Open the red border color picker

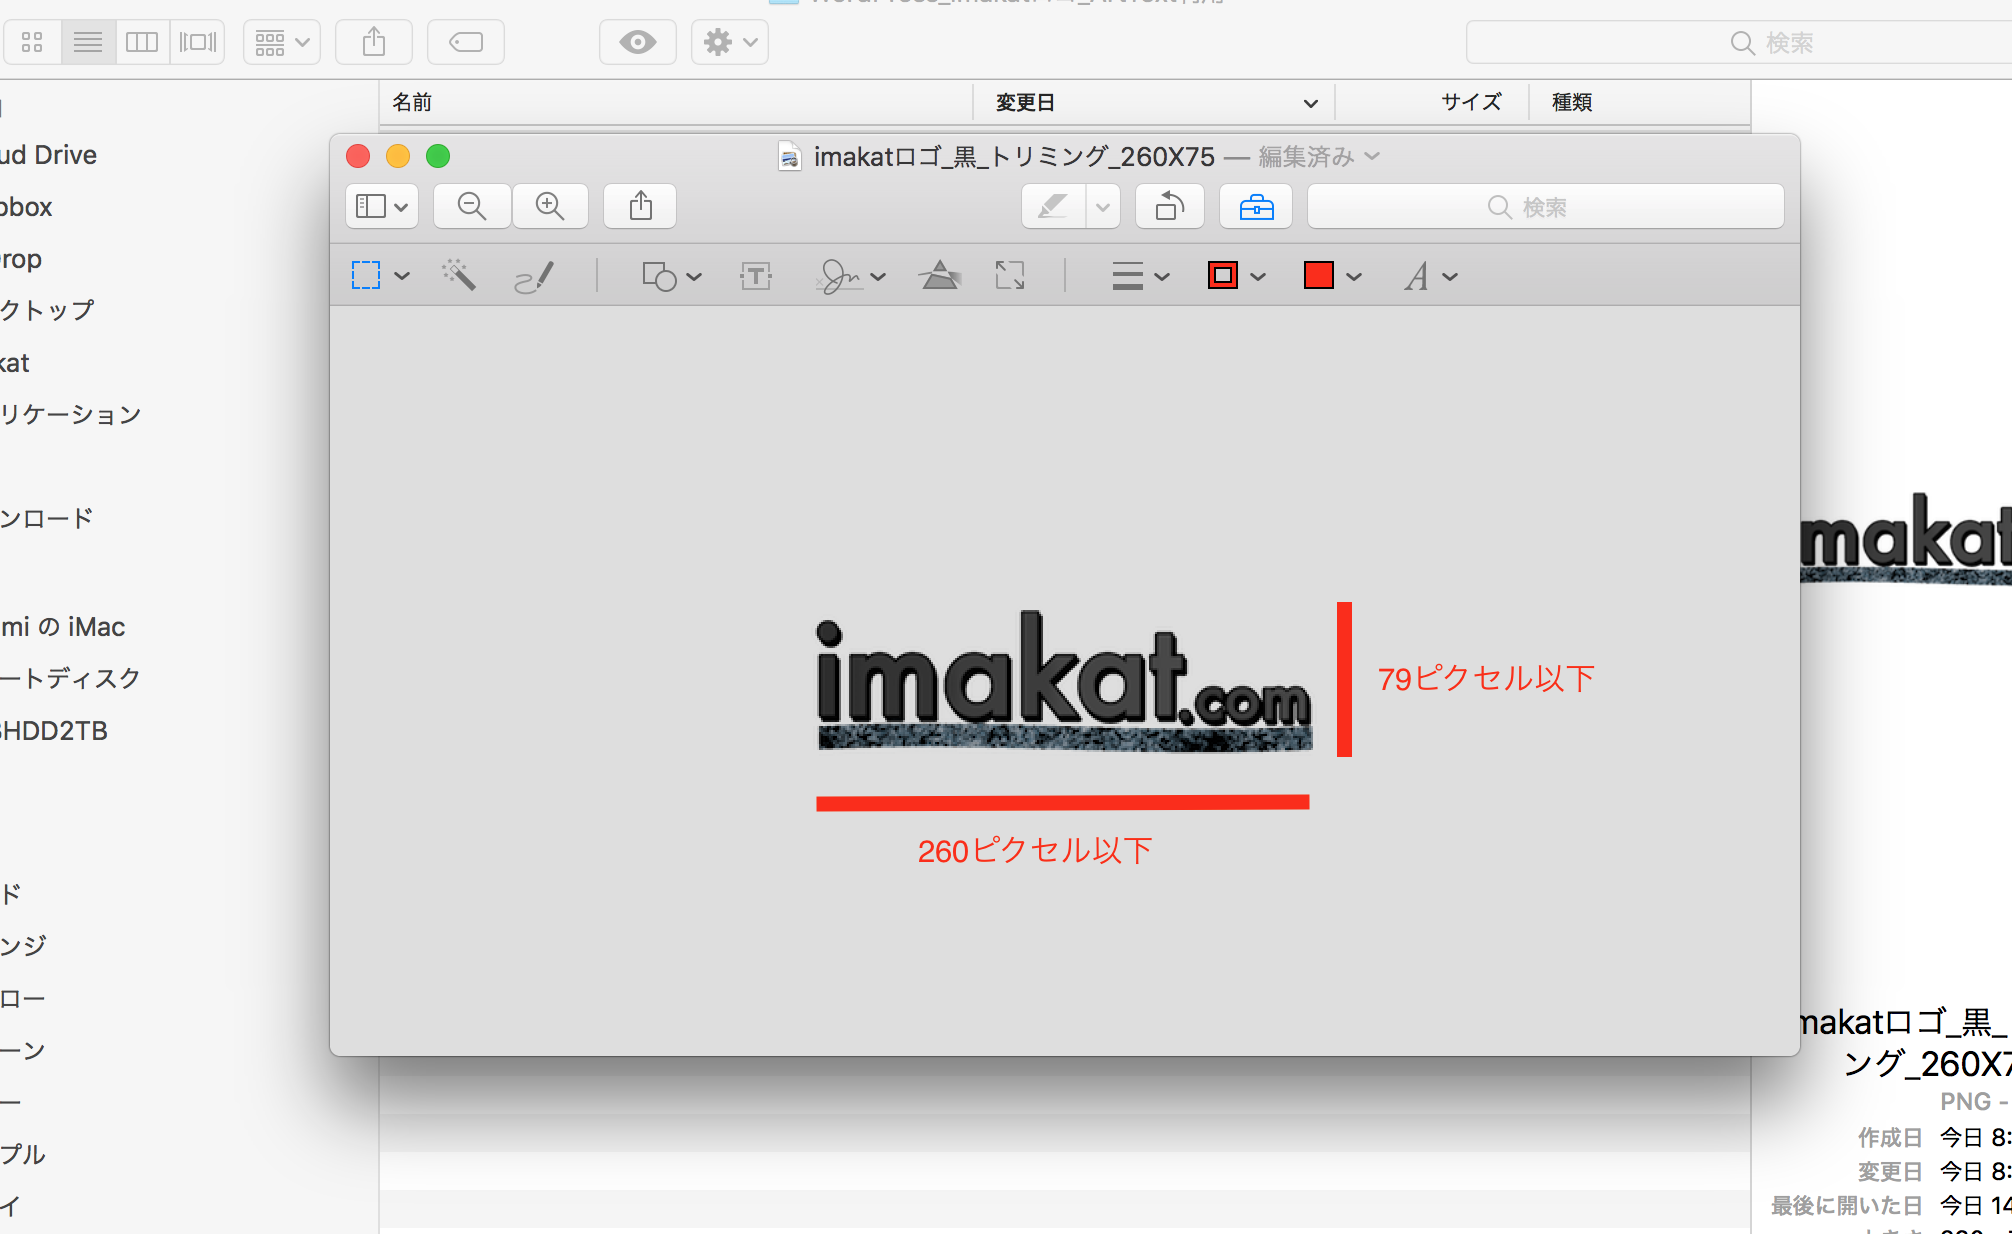1236,276
